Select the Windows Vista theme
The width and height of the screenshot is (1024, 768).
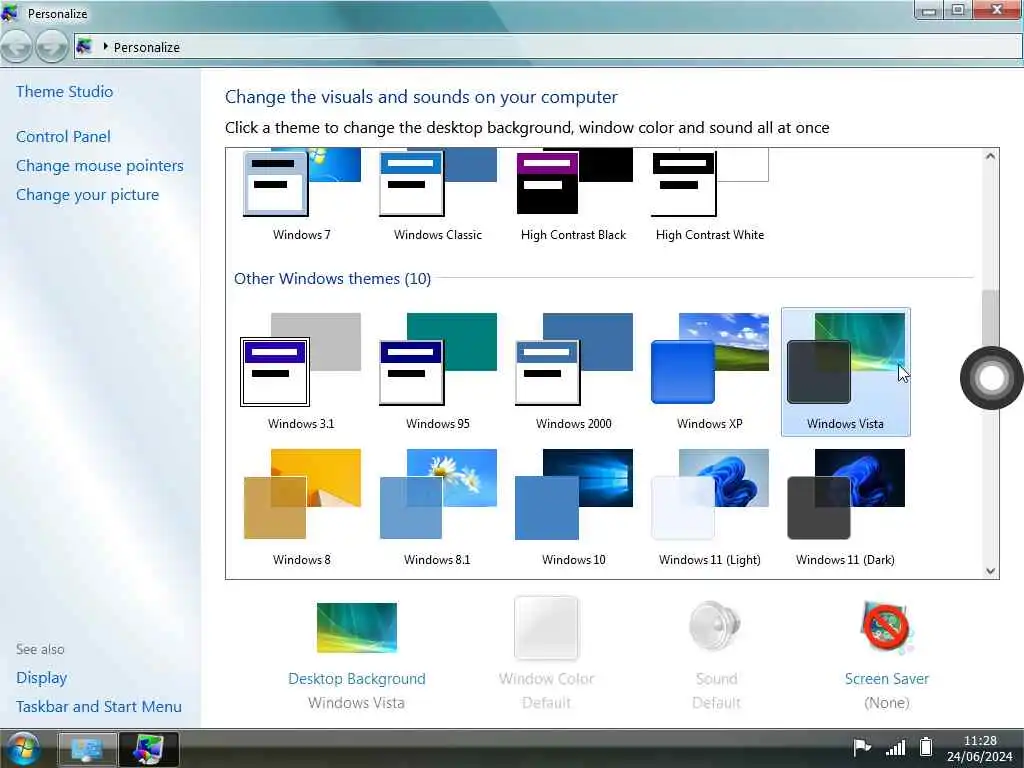[846, 372]
